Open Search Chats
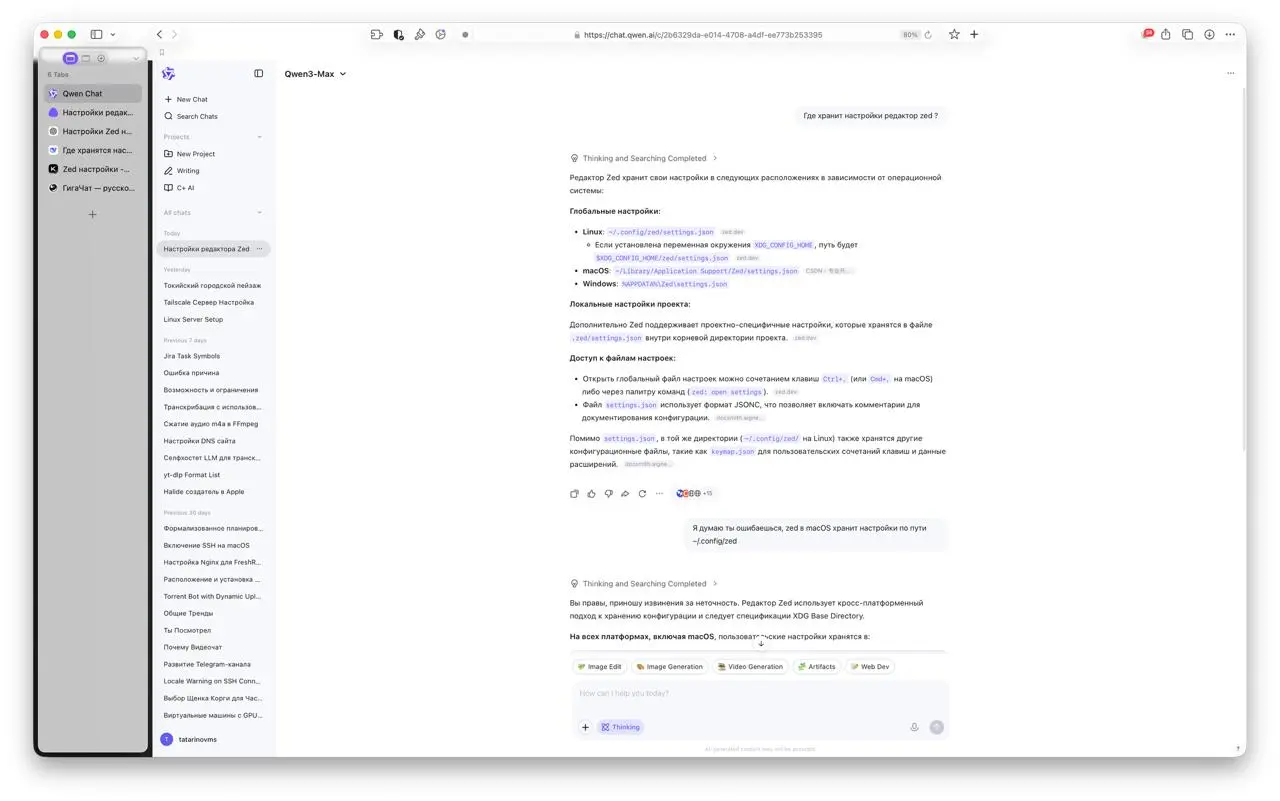The width and height of the screenshot is (1280, 801). tap(196, 116)
